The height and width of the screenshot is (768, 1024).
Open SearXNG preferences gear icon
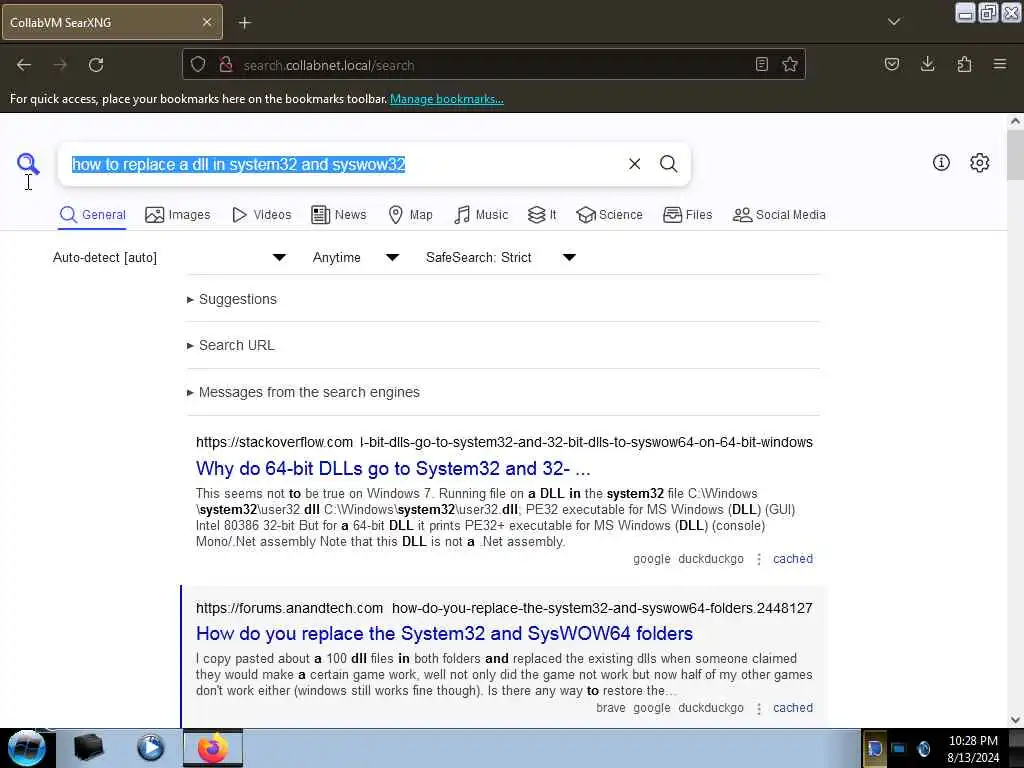click(980, 163)
